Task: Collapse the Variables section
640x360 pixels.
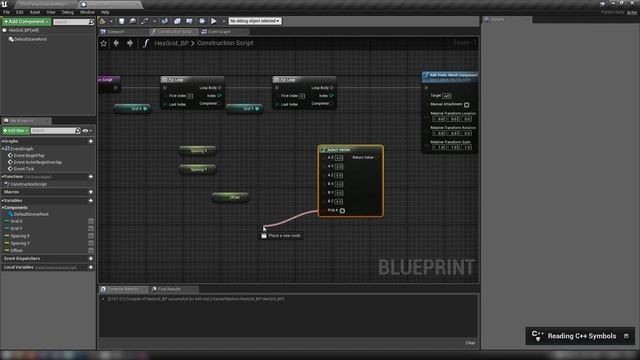Action: coord(2,201)
